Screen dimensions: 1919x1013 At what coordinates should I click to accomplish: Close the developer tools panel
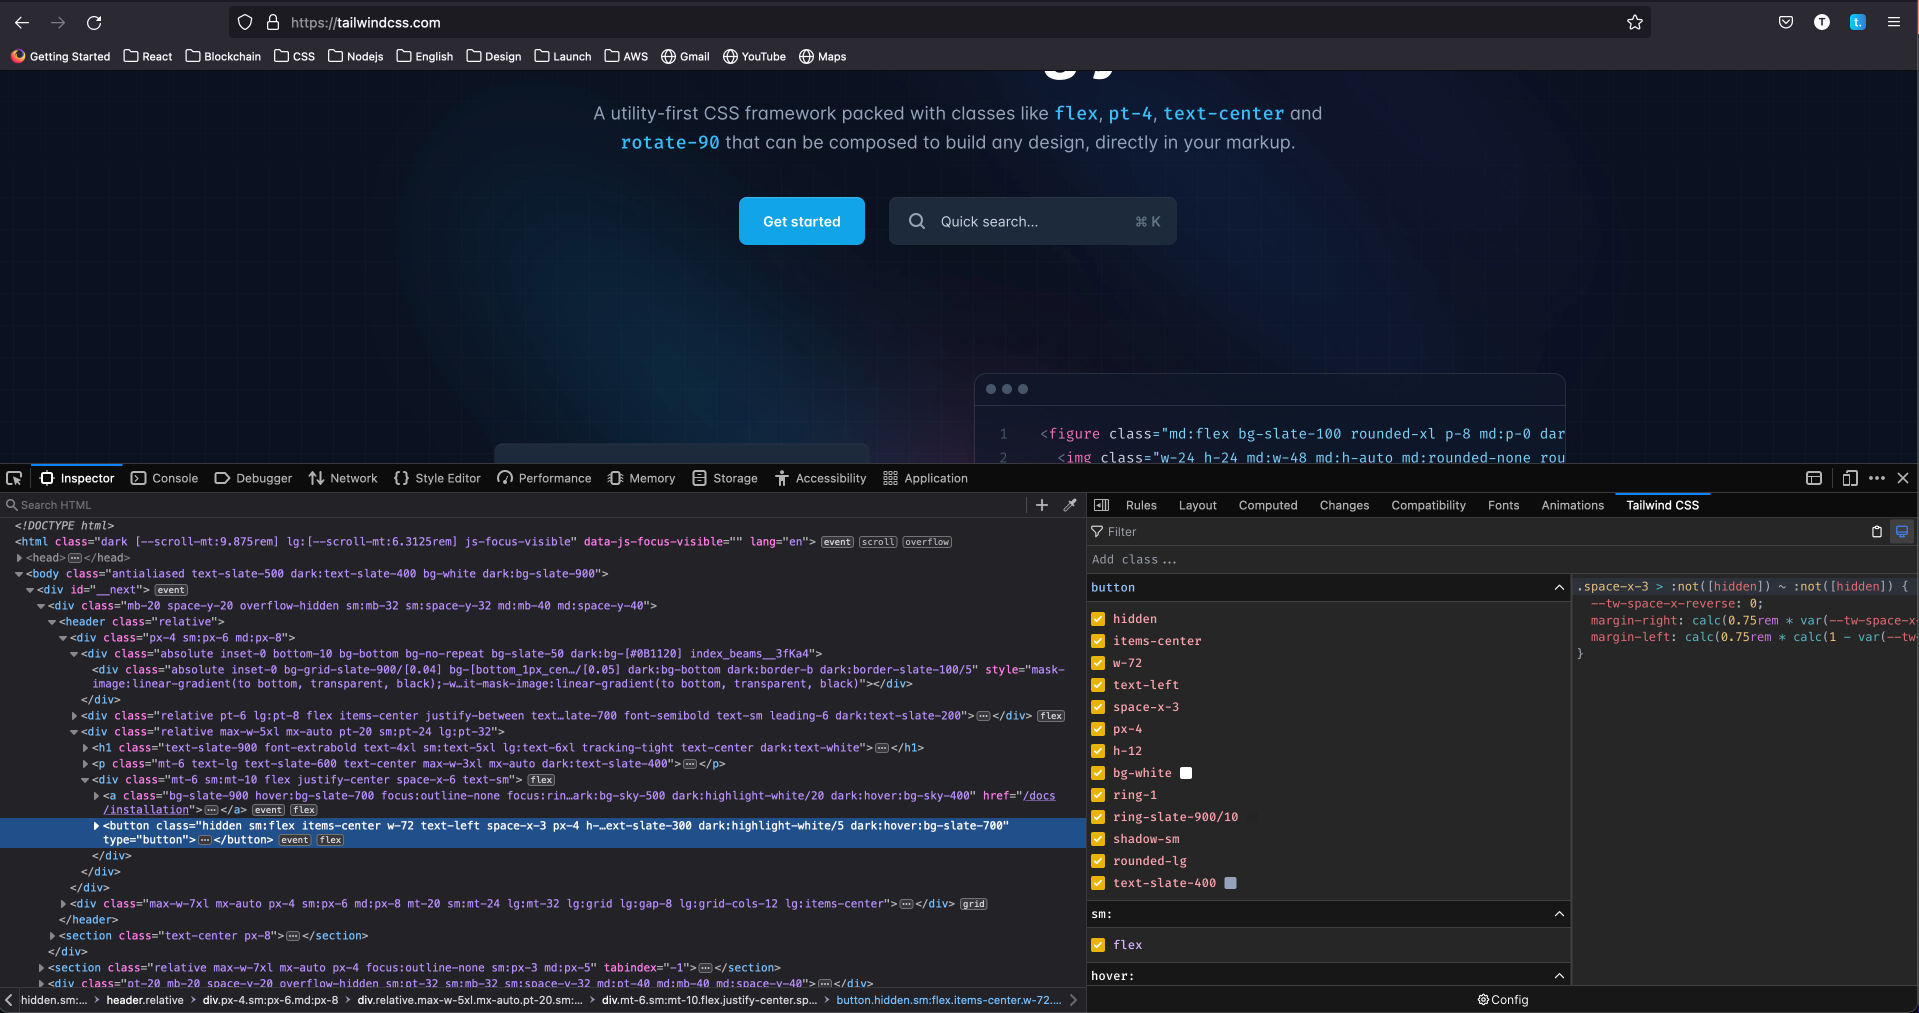pyautogui.click(x=1903, y=478)
